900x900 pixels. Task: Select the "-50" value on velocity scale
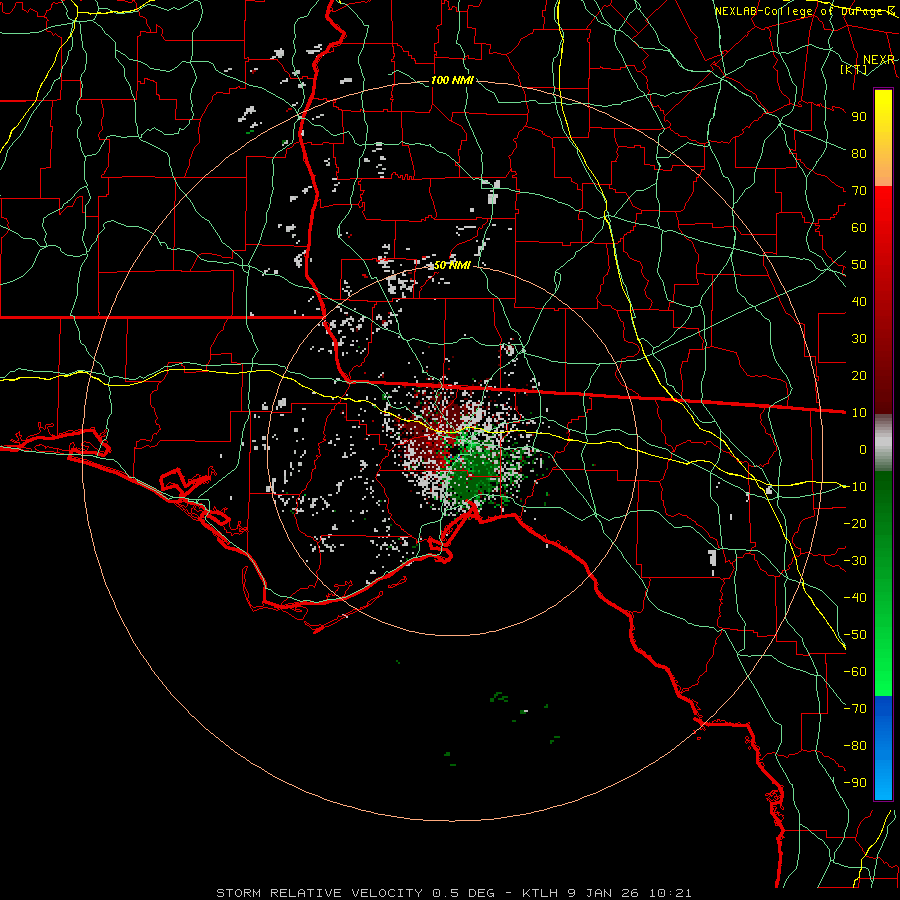click(855, 635)
